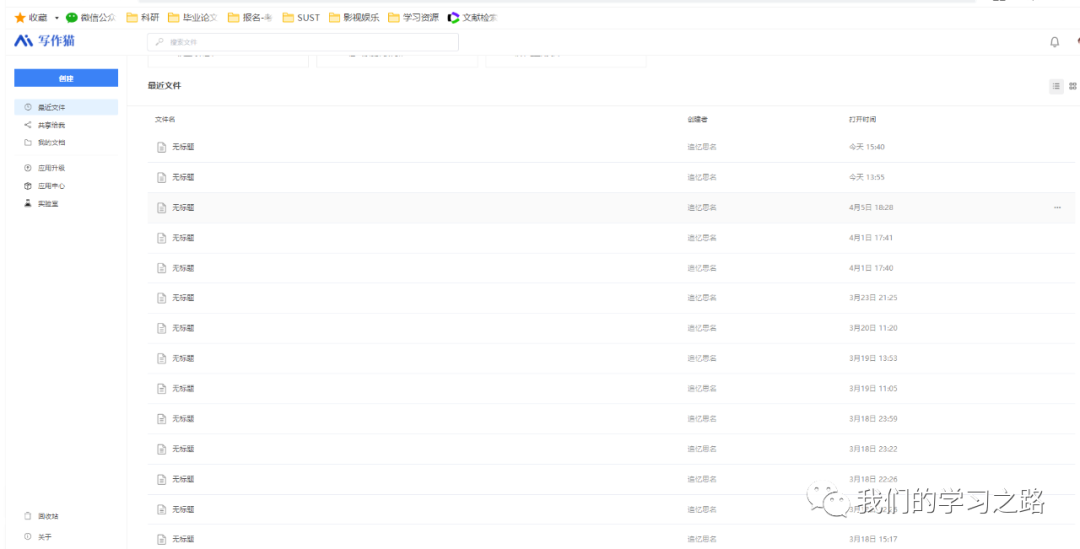Click the 写作猫 logo
1080x549 pixels.
coord(44,41)
